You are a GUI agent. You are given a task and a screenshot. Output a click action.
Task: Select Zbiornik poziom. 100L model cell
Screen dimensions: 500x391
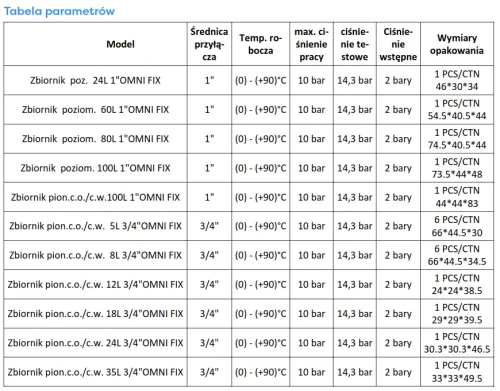point(96,168)
